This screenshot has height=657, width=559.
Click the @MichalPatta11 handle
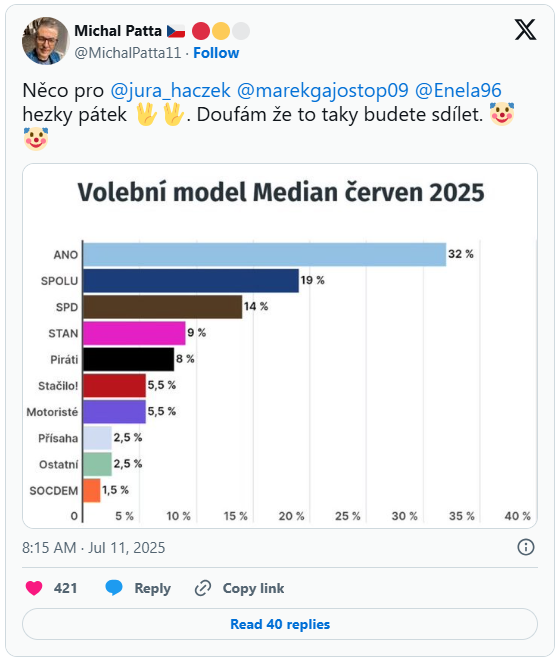128,53
